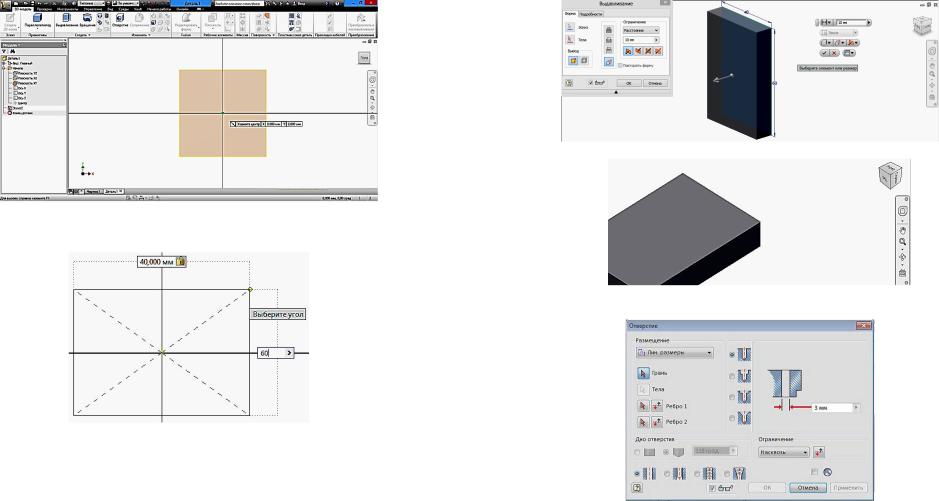Expand the Создать ribbon panel arrow
Viewport: 939px width, 501px height.
coord(89,35)
